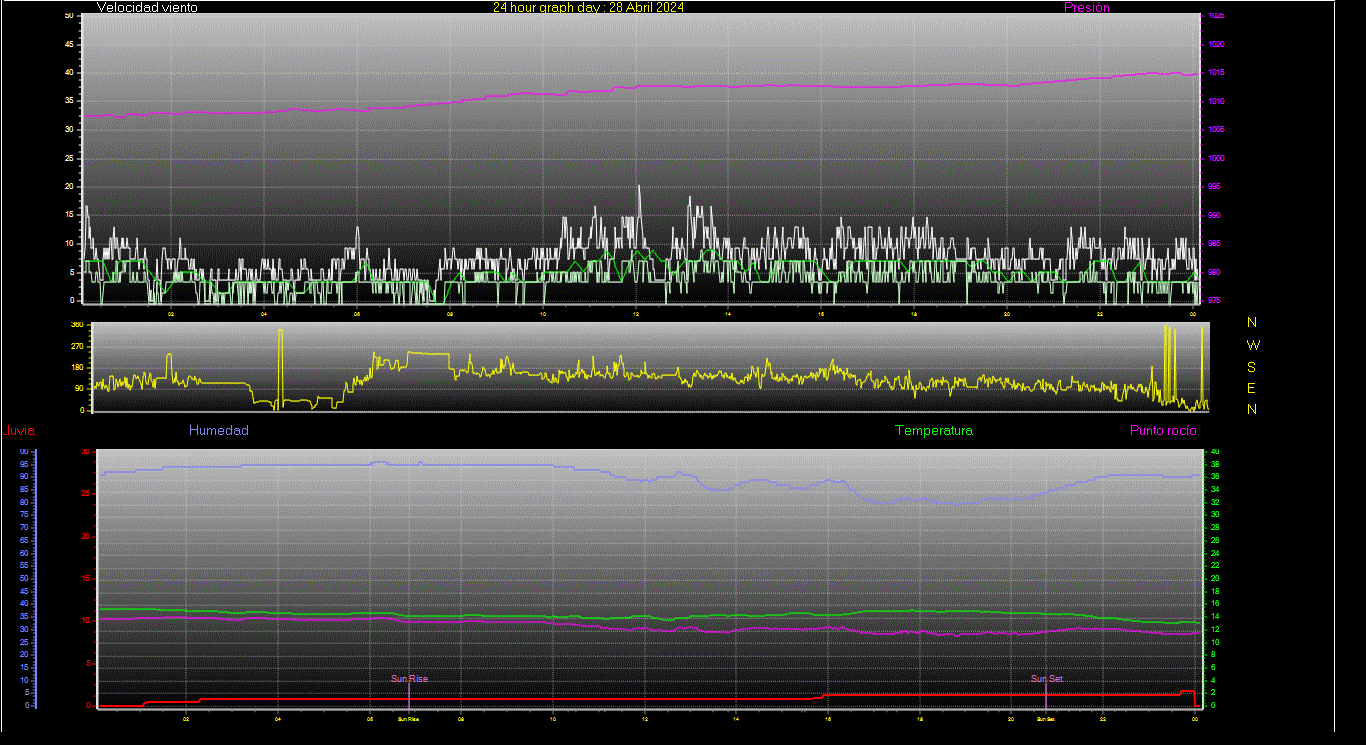Viewport: 1366px width, 745px height.
Task: Select the magenta 'Presión' label
Action: (x=1087, y=7)
